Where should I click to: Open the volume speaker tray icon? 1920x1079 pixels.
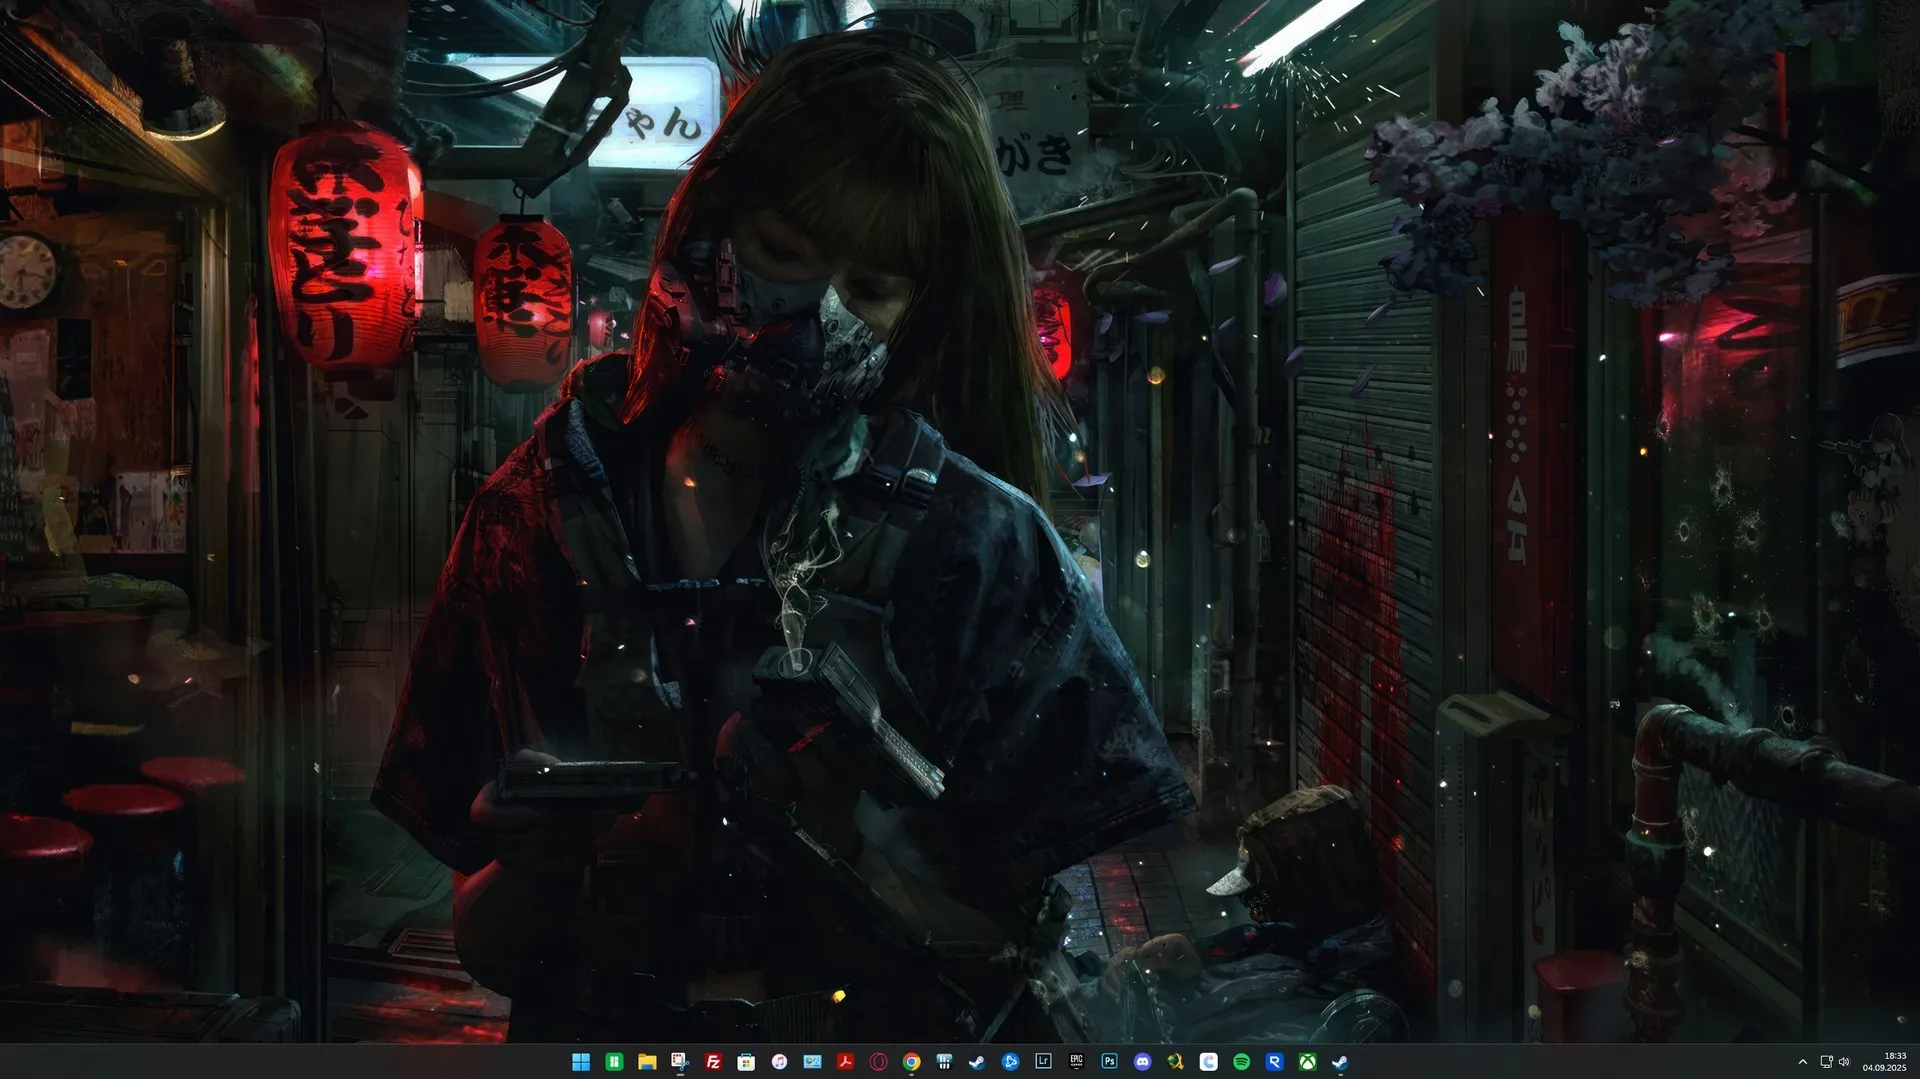[1844, 1062]
